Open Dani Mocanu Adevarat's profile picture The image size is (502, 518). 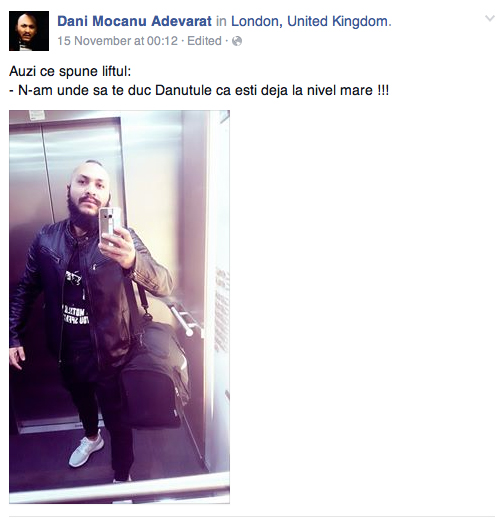[29, 31]
